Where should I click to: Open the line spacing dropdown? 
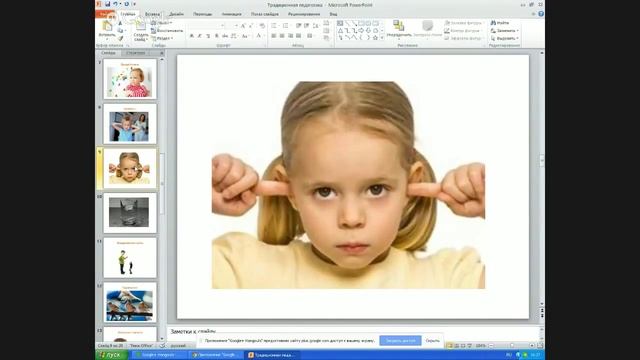click(316, 26)
